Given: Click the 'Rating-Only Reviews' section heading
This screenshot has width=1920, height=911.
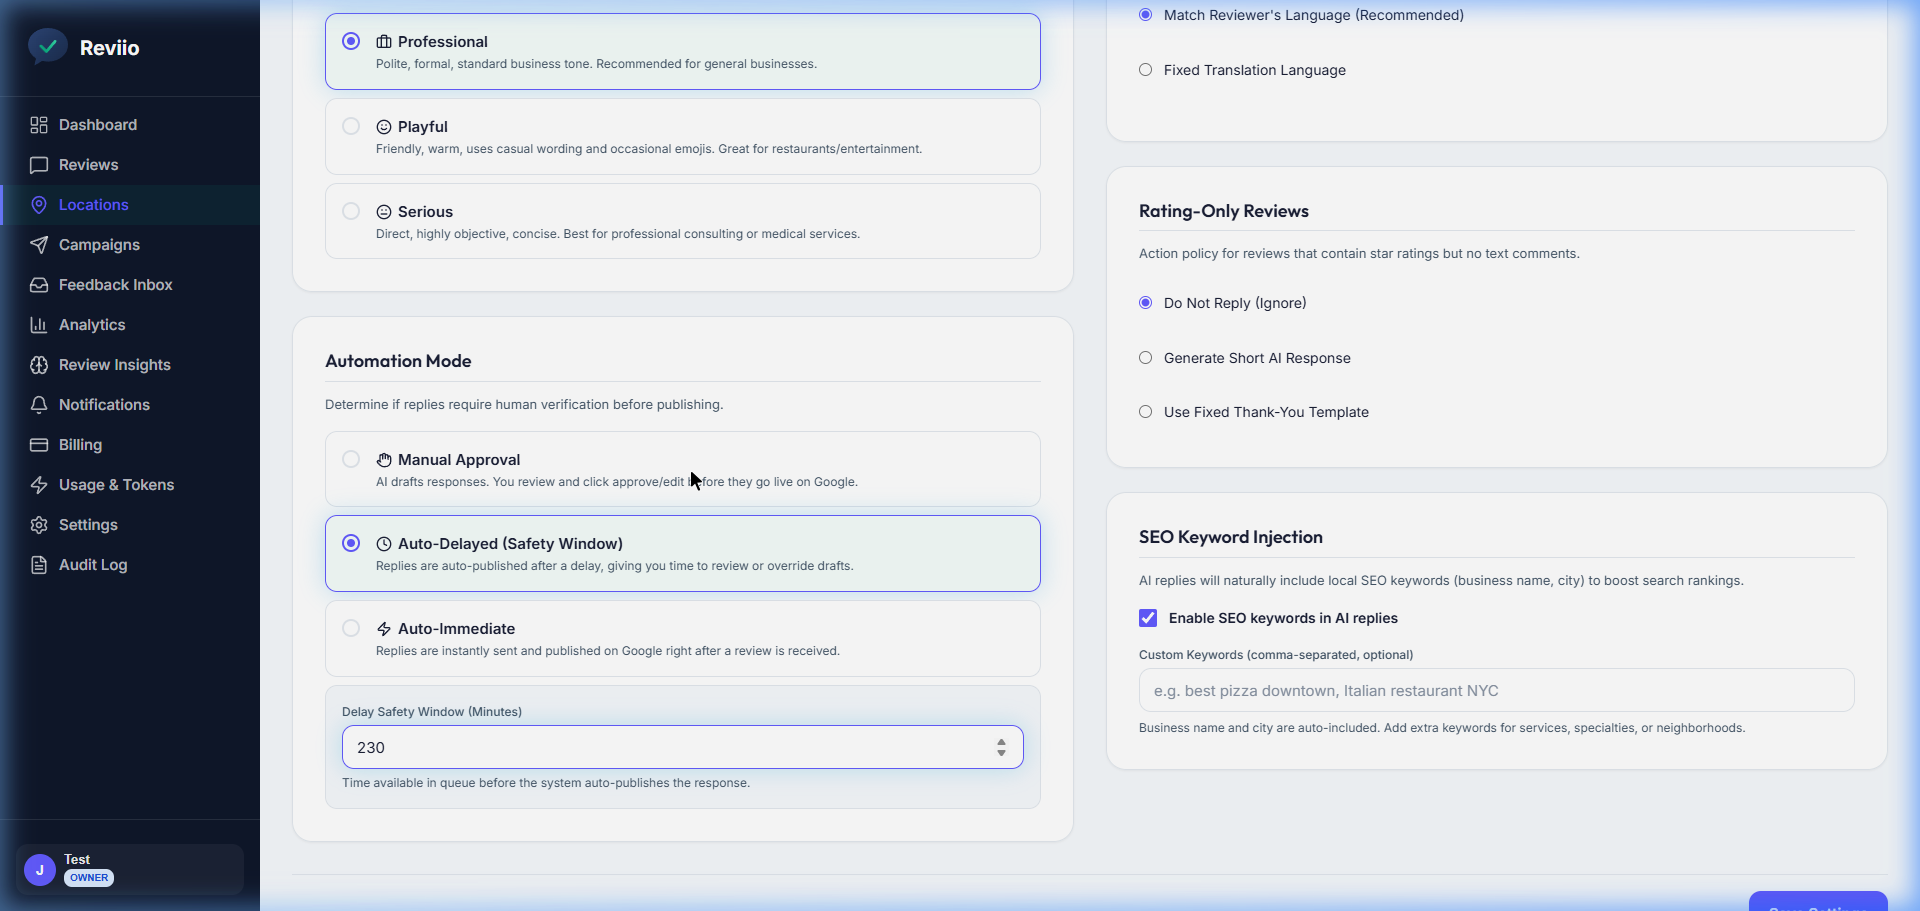Looking at the screenshot, I should coord(1223,211).
